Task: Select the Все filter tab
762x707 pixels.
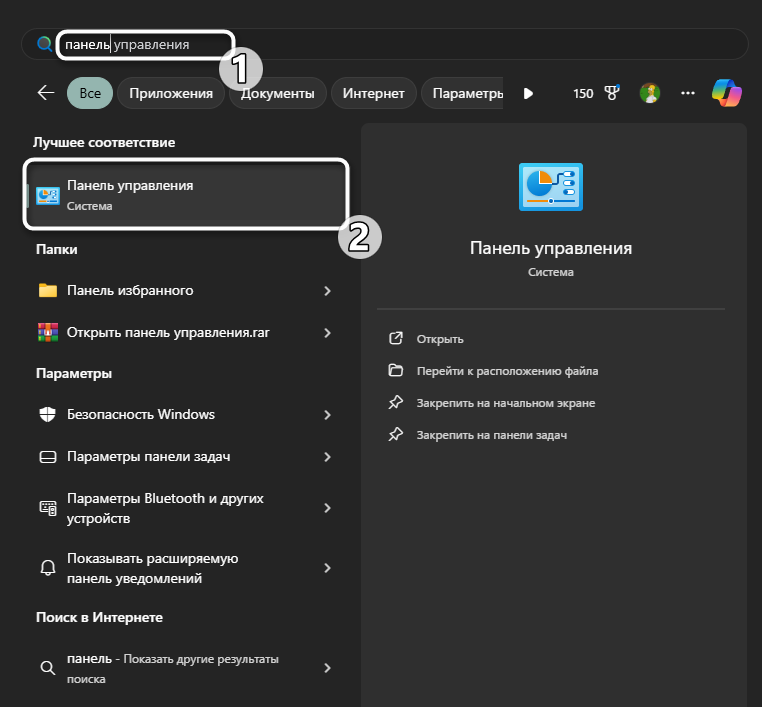Action: pos(90,93)
